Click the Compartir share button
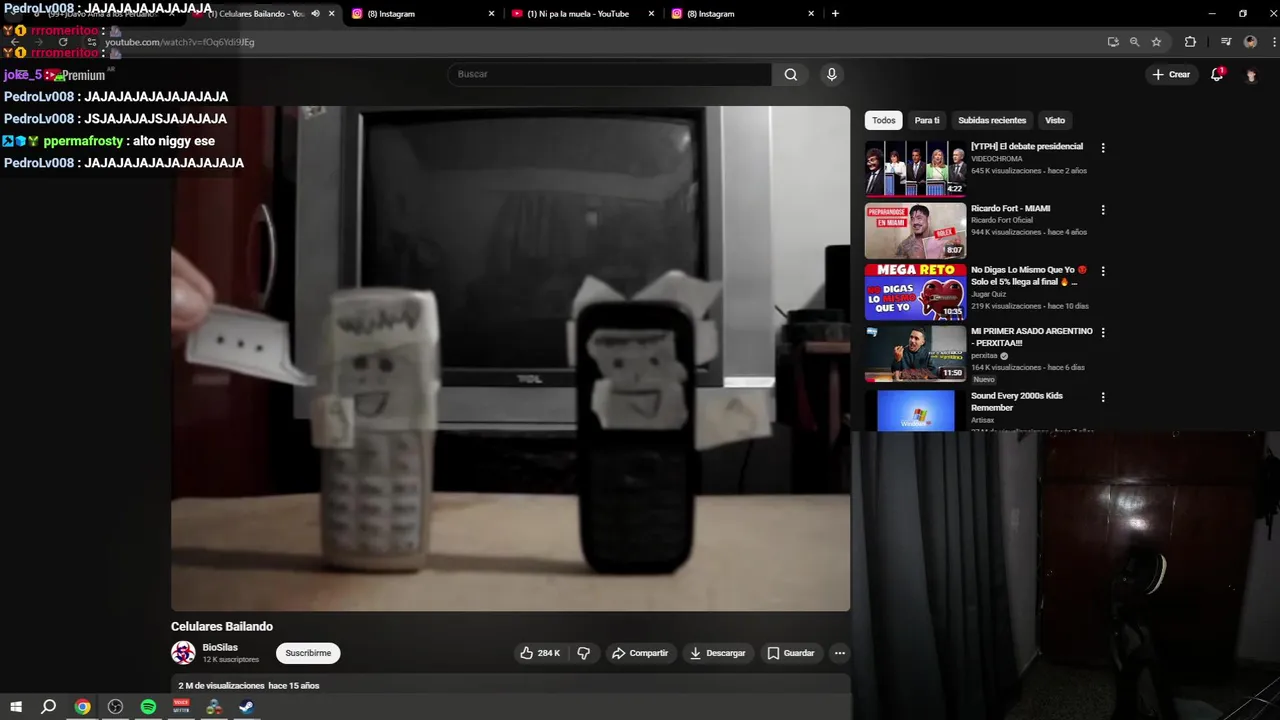The image size is (1280, 720). (x=640, y=653)
